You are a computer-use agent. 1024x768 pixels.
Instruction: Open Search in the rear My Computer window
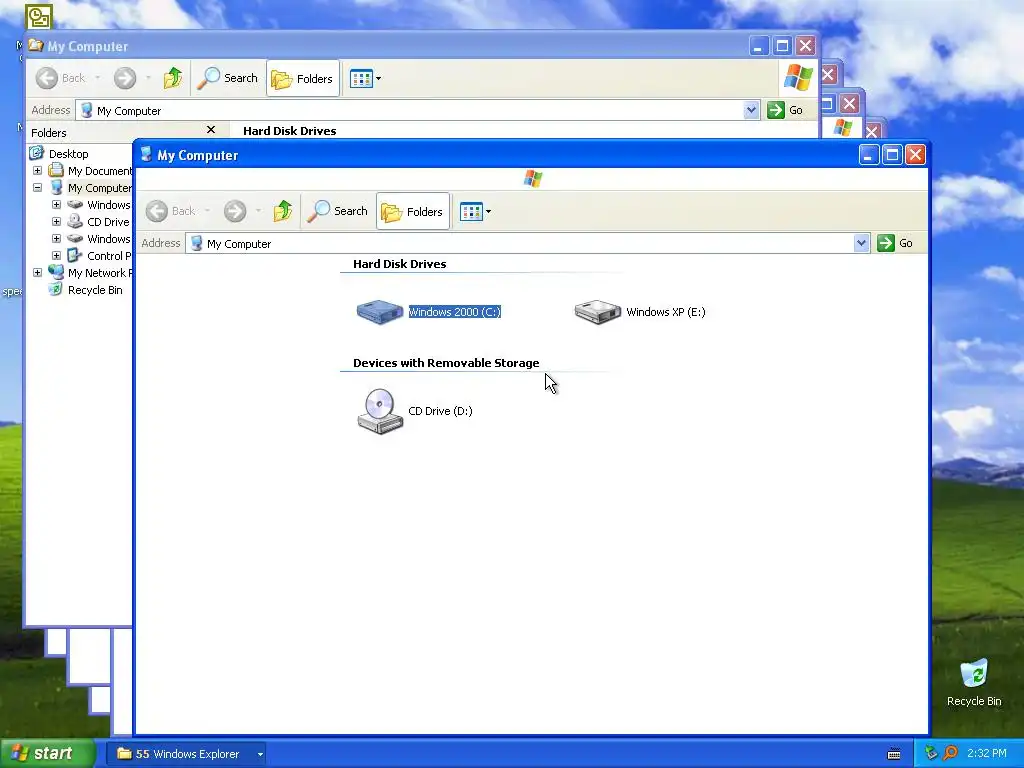227,78
